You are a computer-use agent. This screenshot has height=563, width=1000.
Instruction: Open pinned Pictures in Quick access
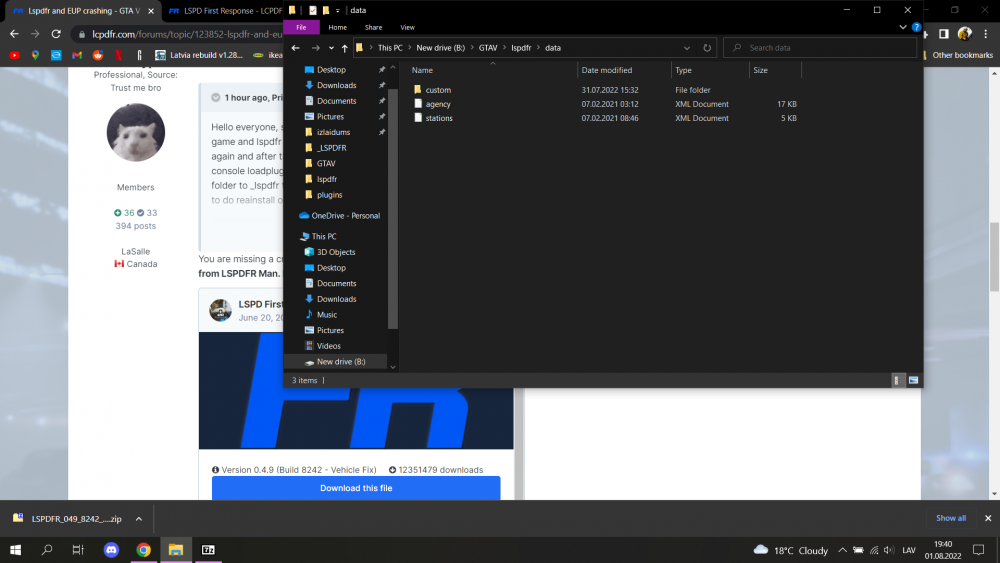pos(330,117)
